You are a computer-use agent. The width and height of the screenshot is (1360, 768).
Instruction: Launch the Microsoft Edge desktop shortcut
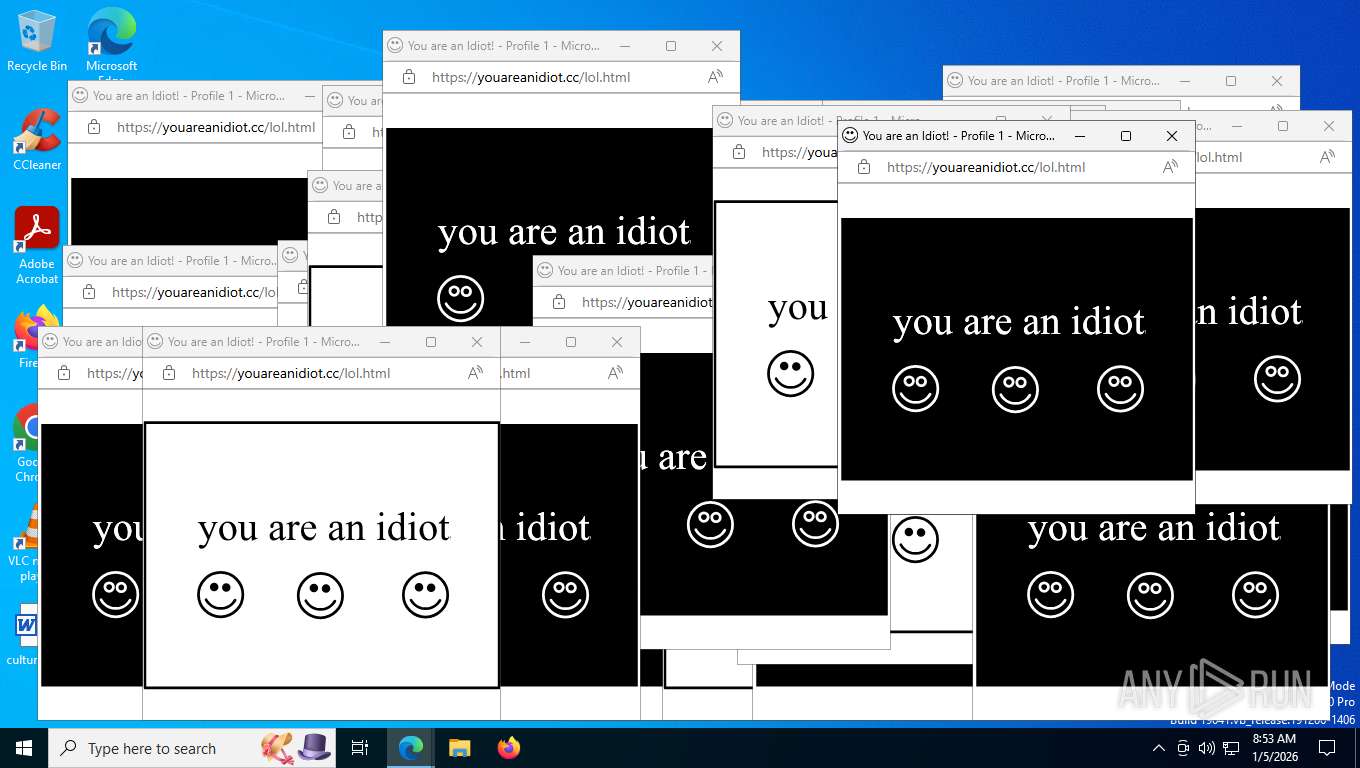pyautogui.click(x=111, y=42)
